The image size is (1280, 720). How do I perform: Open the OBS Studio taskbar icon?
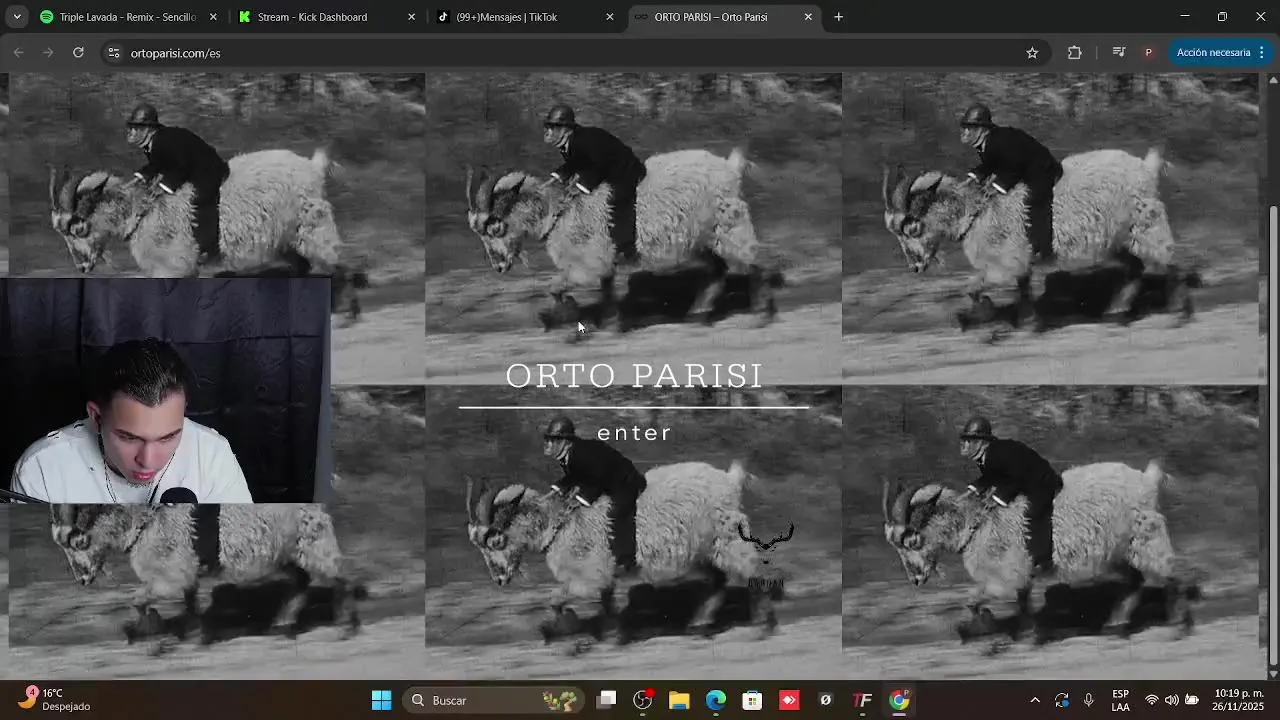click(643, 700)
